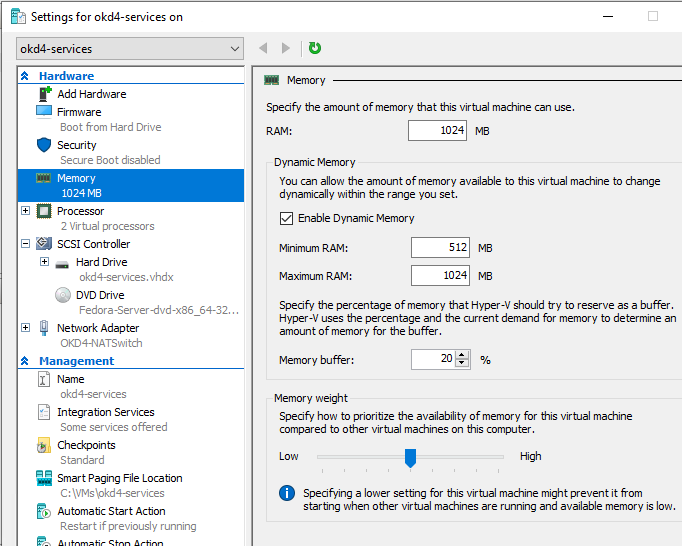Open Checkpoints settings
Viewport: 682px width, 546px height.
[x=86, y=445]
